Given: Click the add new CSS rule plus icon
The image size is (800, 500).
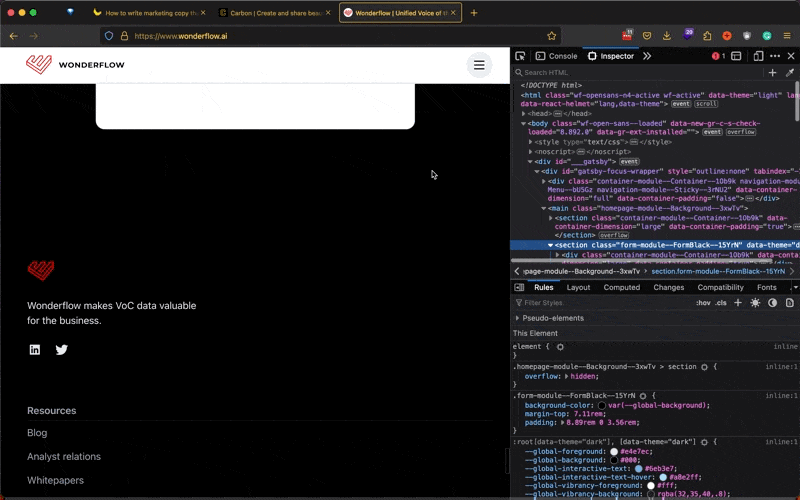Looking at the screenshot, I should point(738,303).
